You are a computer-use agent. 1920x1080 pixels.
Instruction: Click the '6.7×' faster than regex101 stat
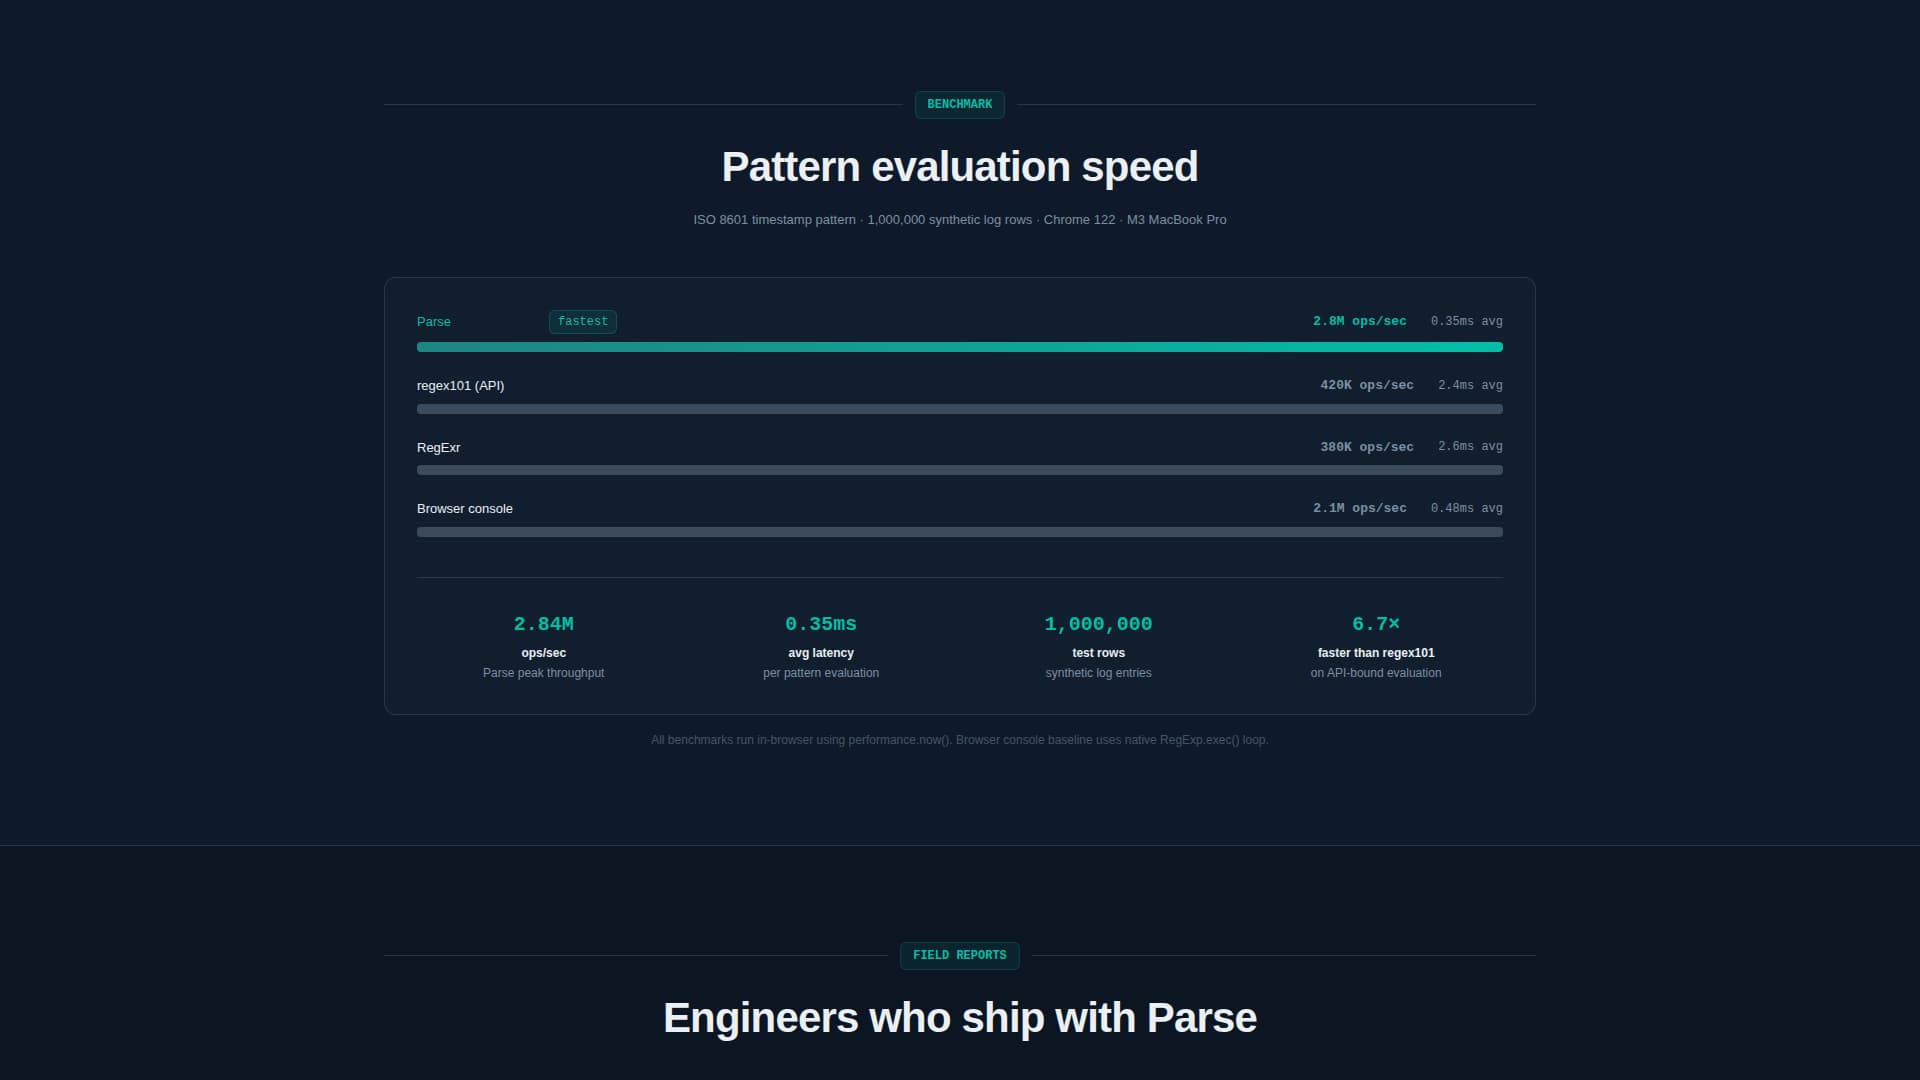point(1375,624)
